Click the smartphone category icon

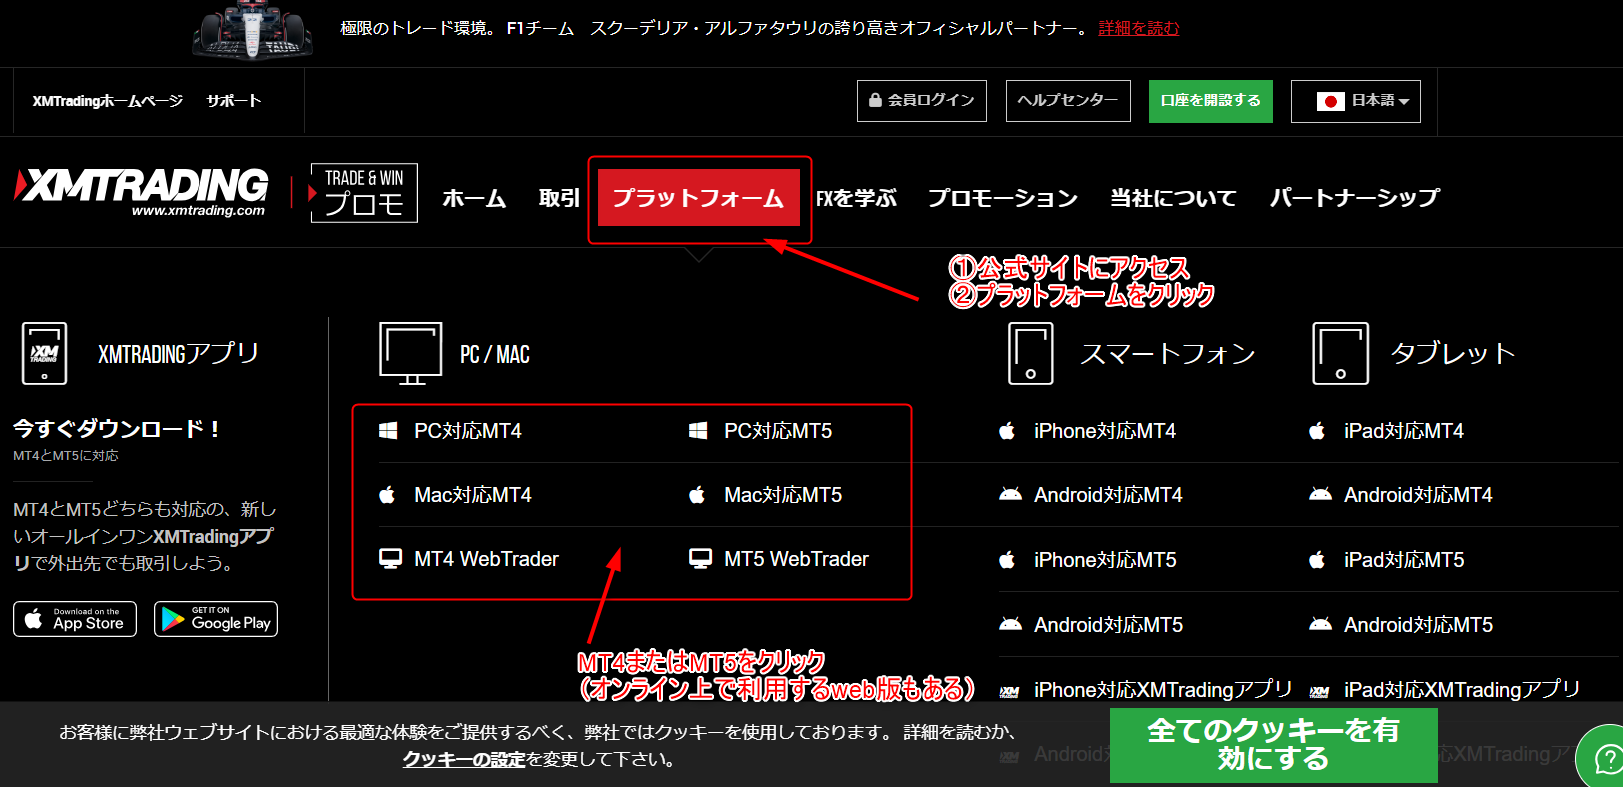tap(1030, 353)
